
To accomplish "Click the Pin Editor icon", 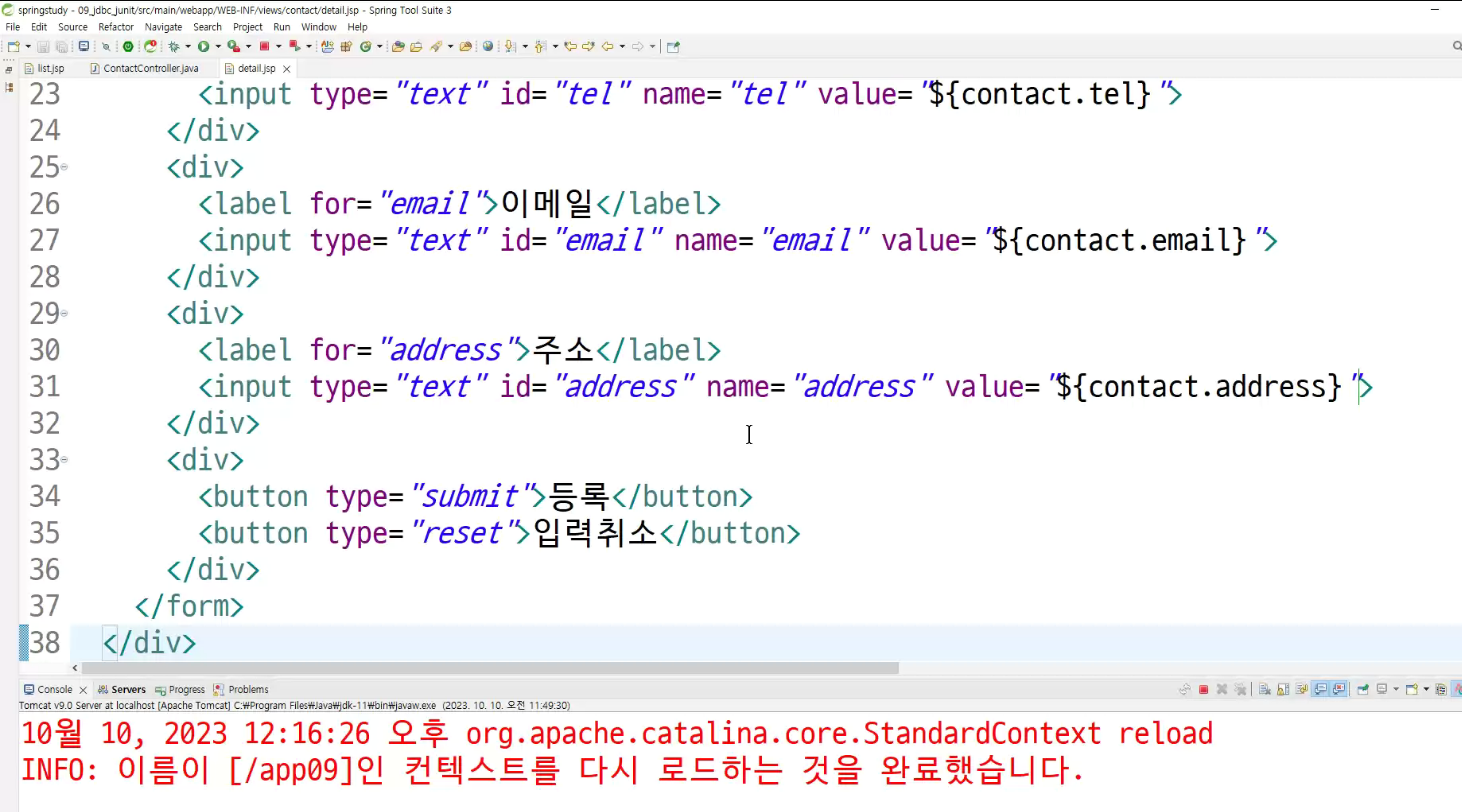I will point(673,46).
